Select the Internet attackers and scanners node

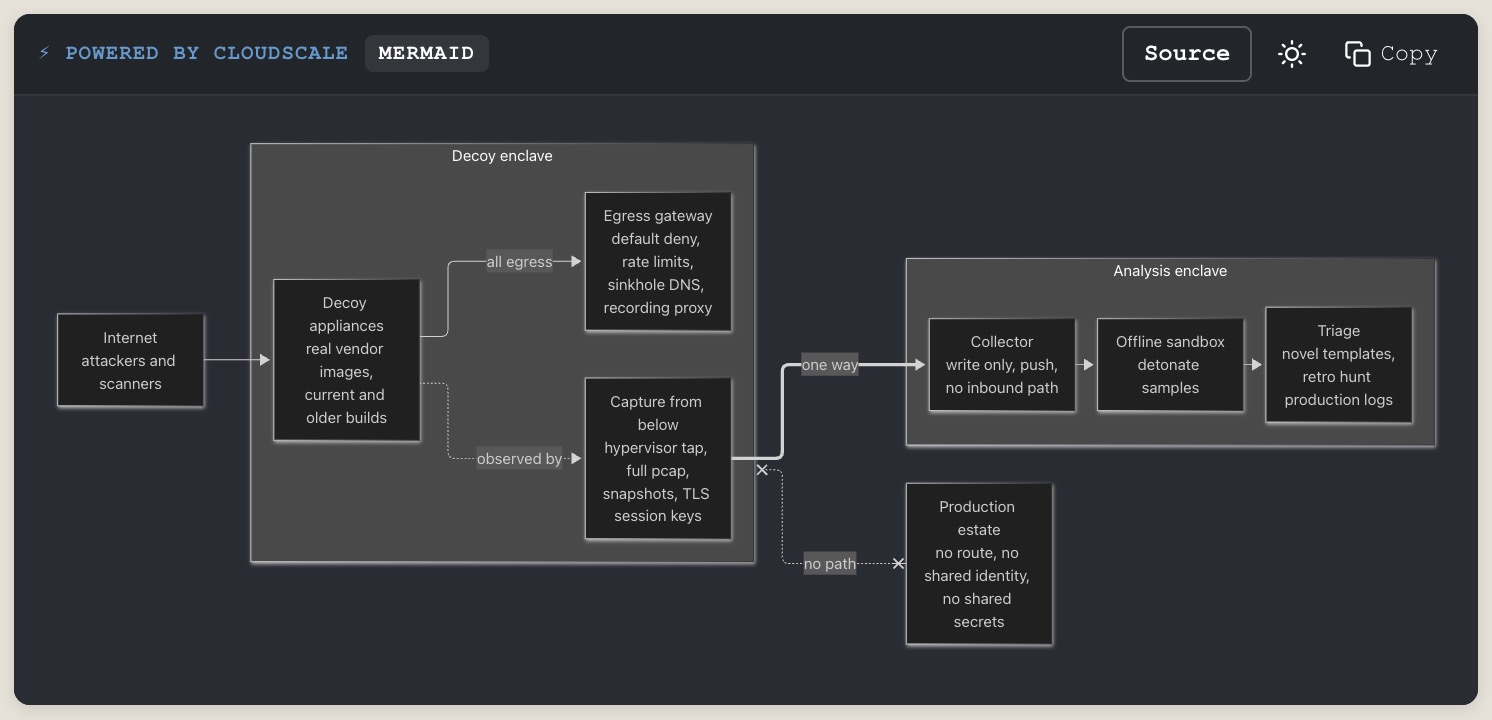tap(130, 361)
